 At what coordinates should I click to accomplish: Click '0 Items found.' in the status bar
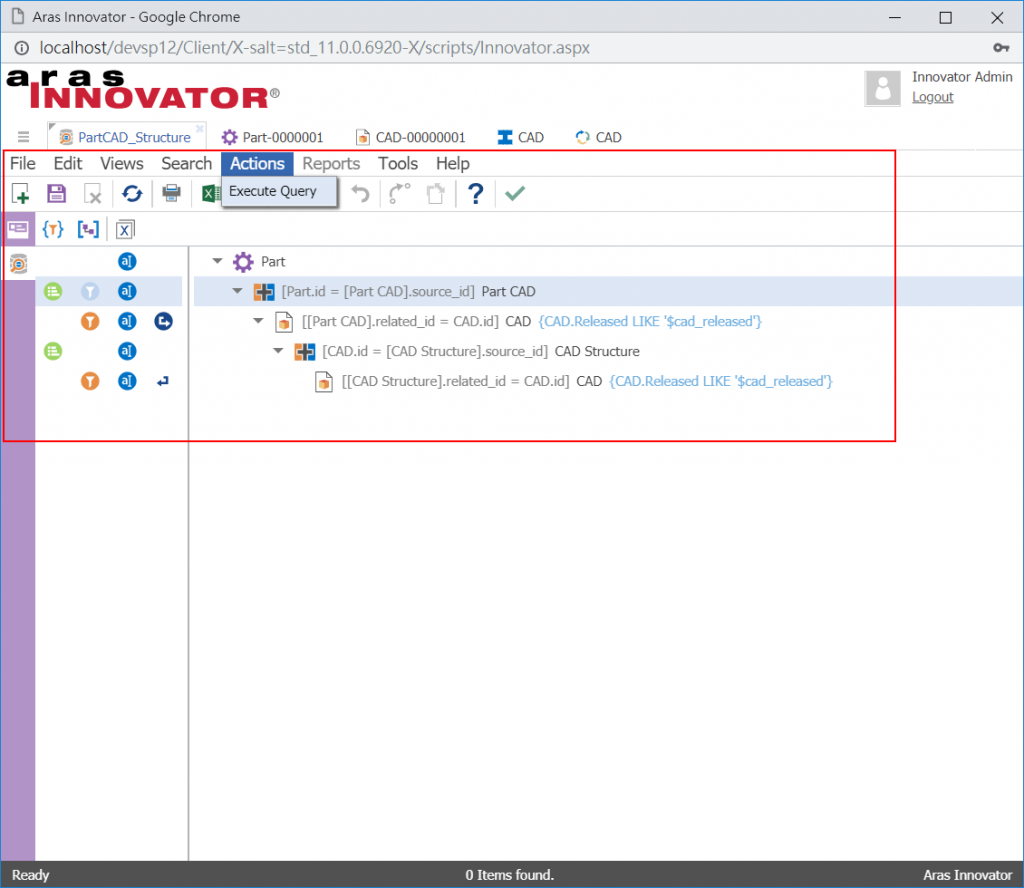click(509, 875)
